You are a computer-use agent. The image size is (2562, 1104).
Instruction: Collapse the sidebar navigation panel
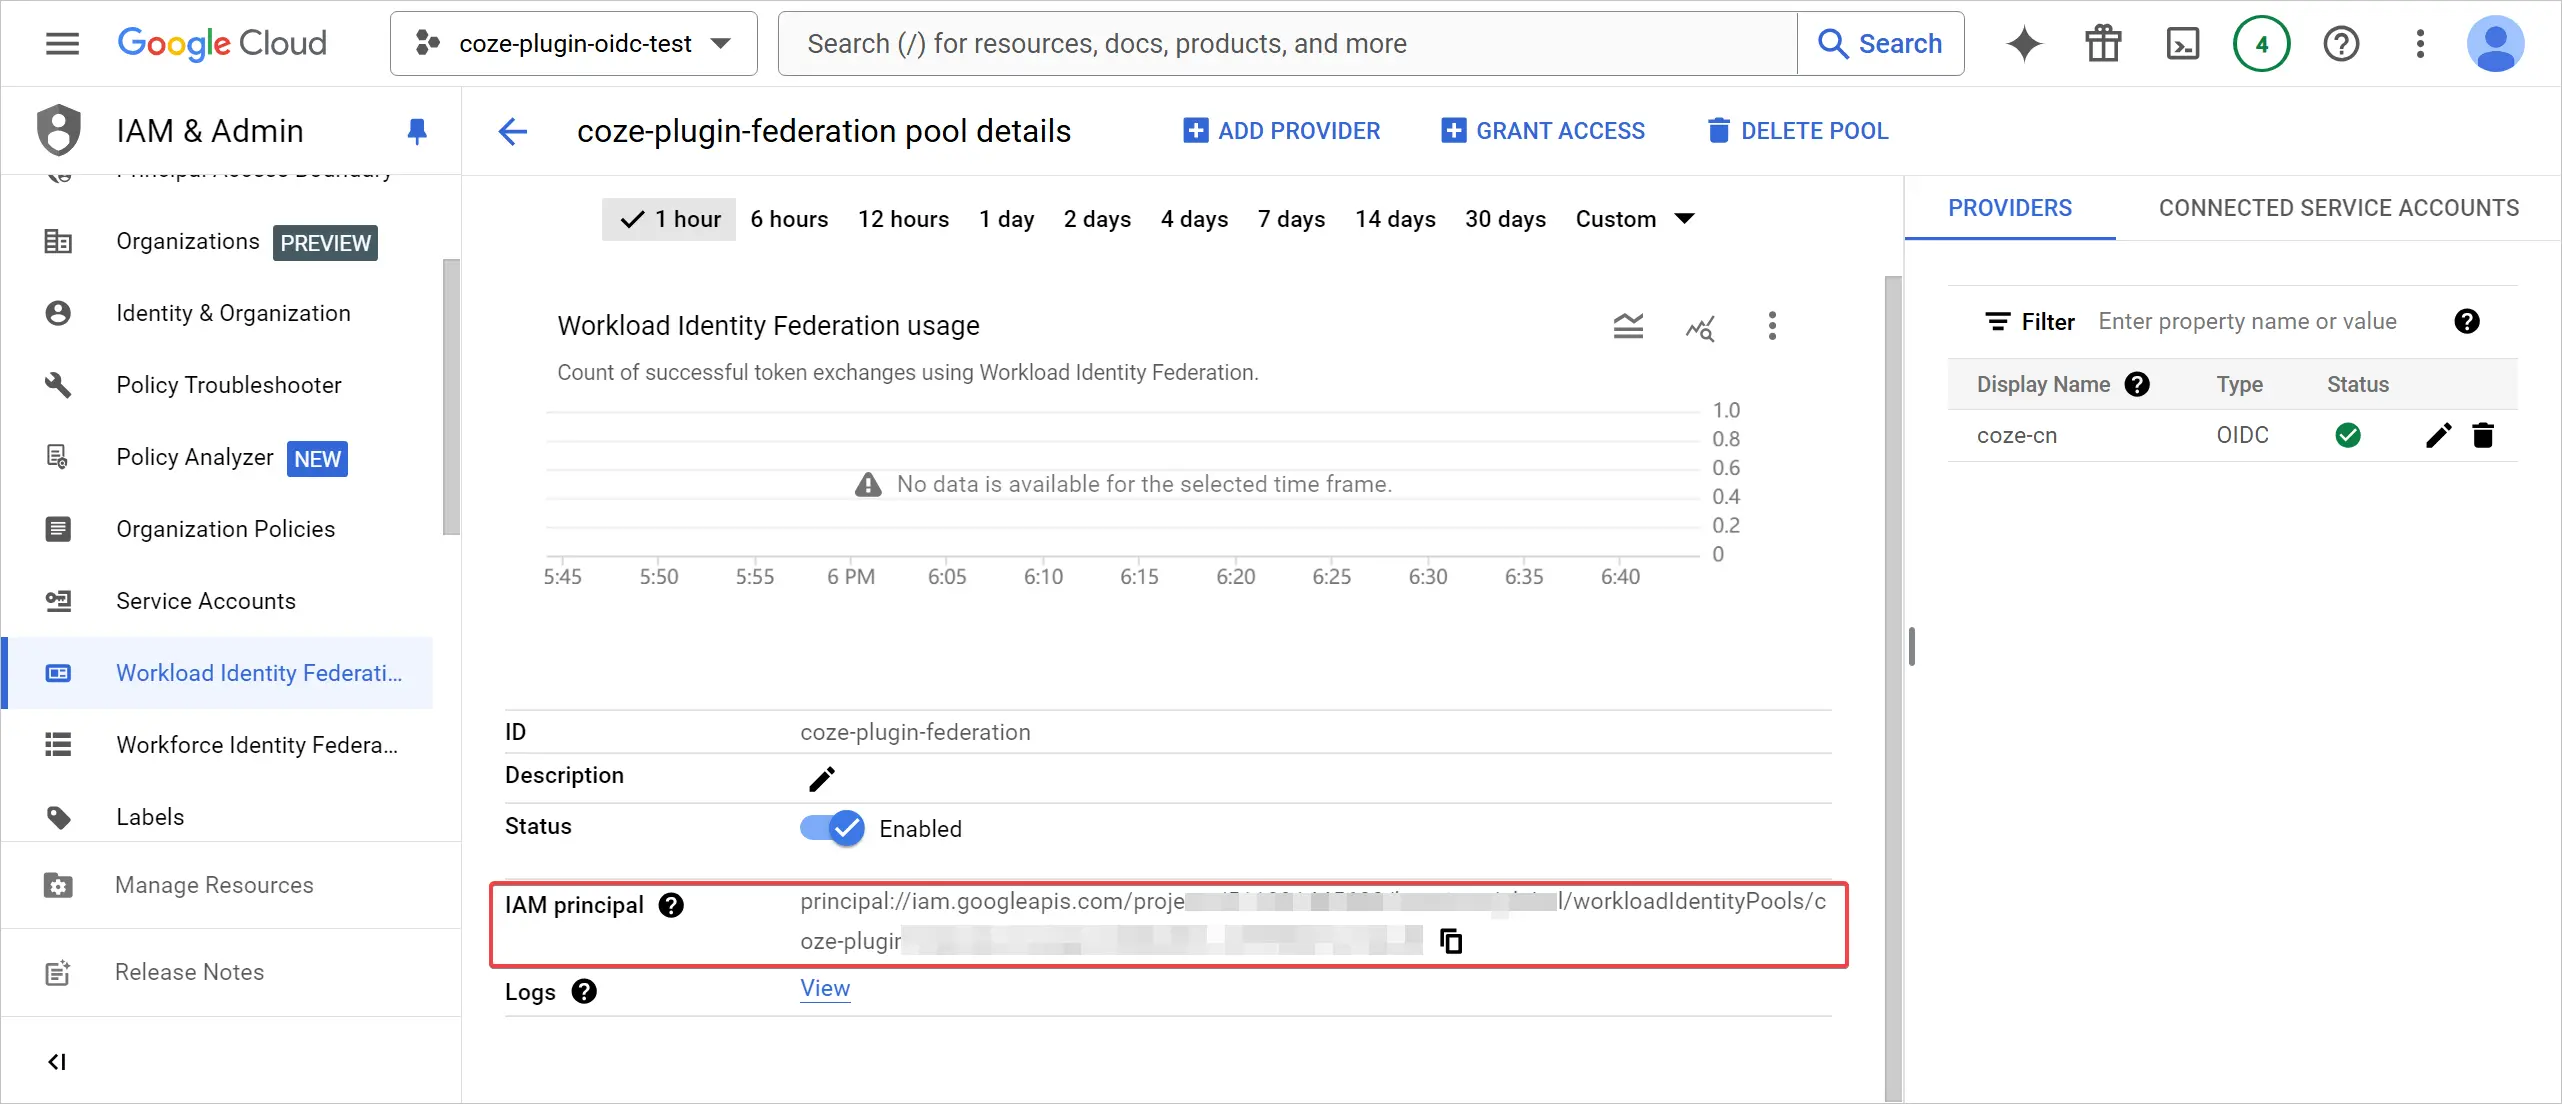(x=57, y=1062)
